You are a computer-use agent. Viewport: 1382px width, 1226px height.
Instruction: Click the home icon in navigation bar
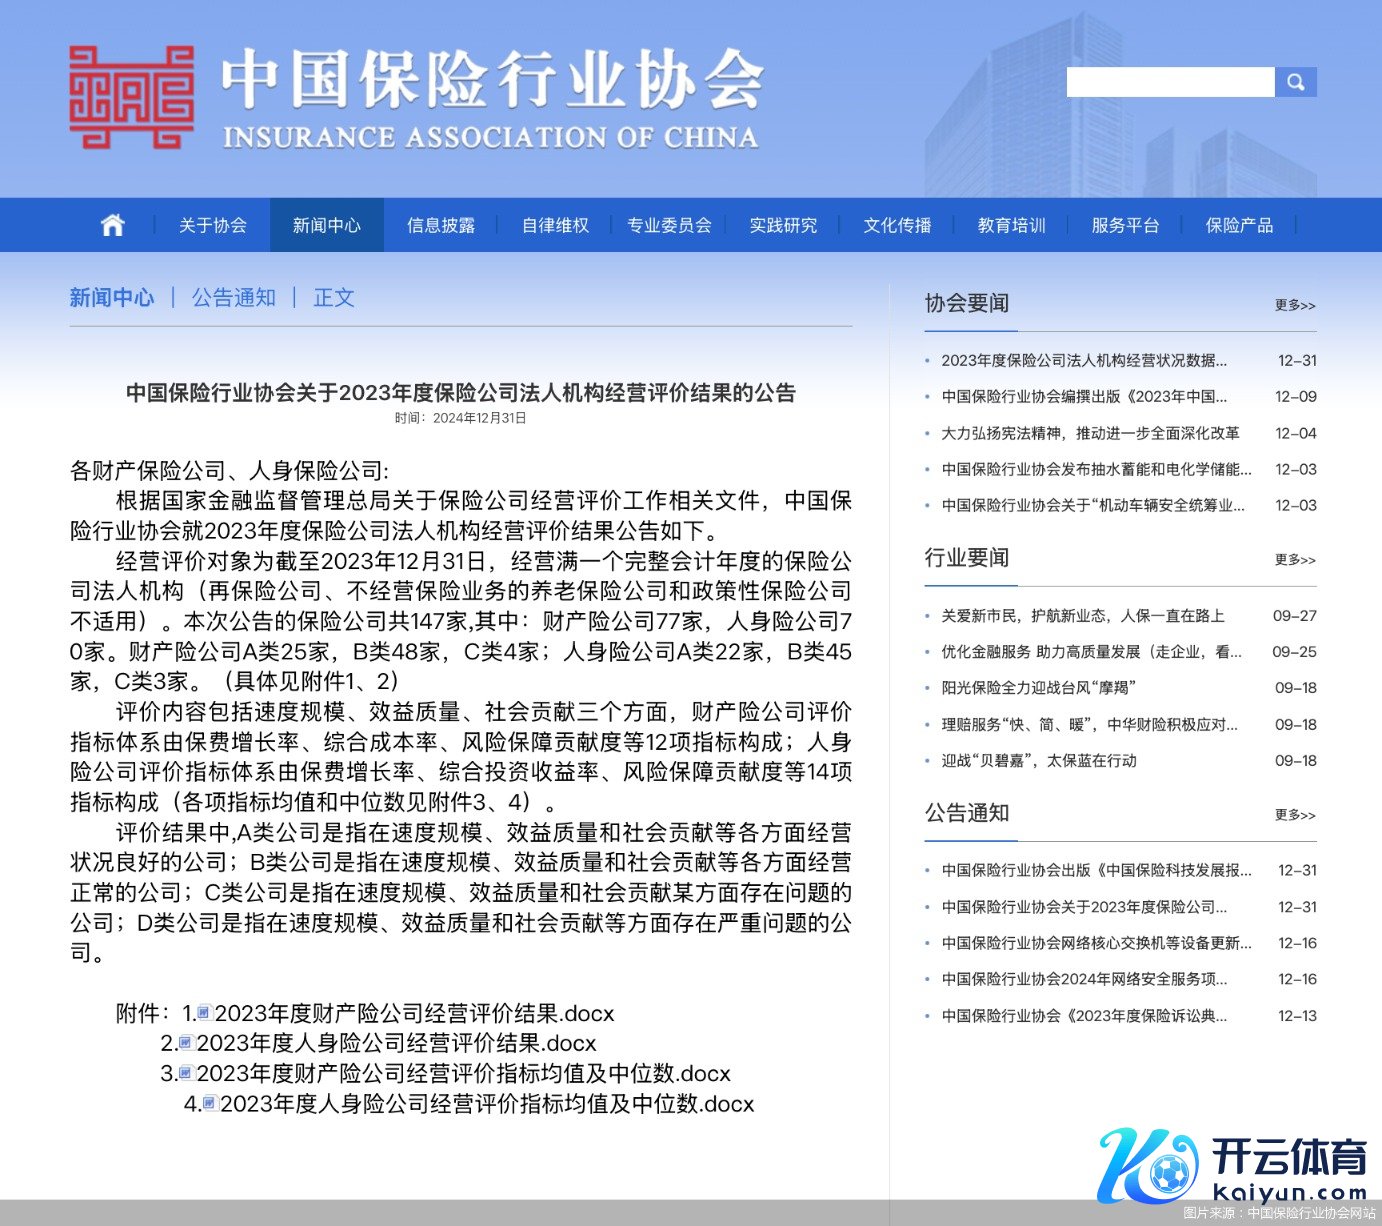(112, 224)
